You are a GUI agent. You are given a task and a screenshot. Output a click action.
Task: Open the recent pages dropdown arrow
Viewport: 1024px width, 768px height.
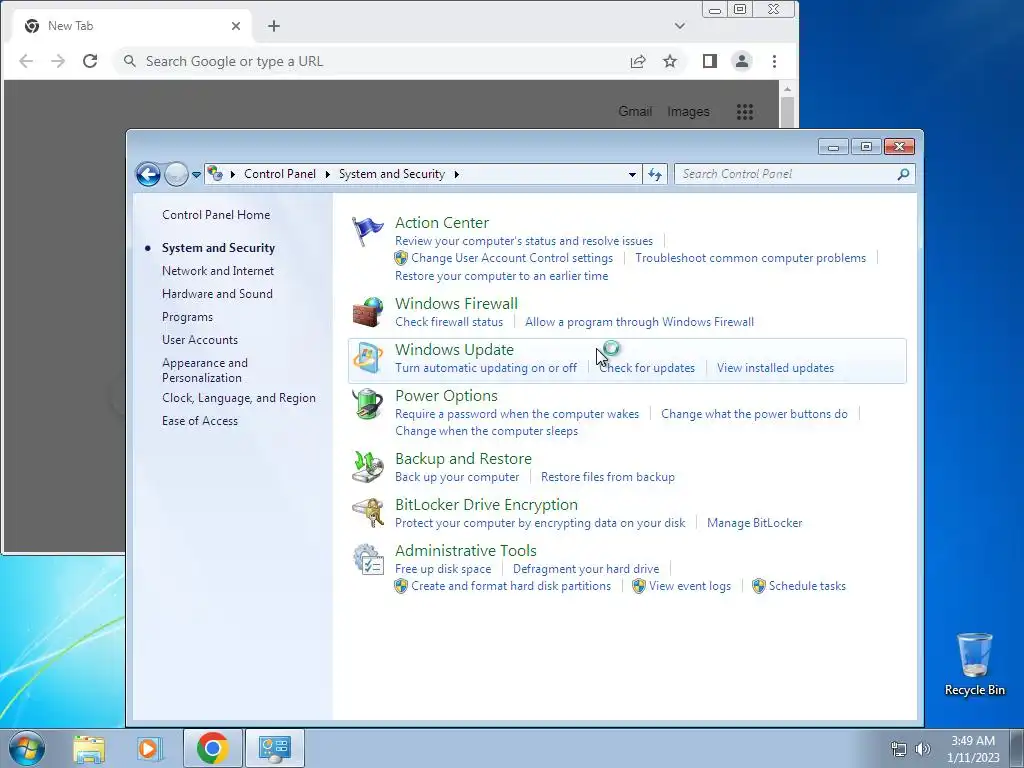[196, 174]
